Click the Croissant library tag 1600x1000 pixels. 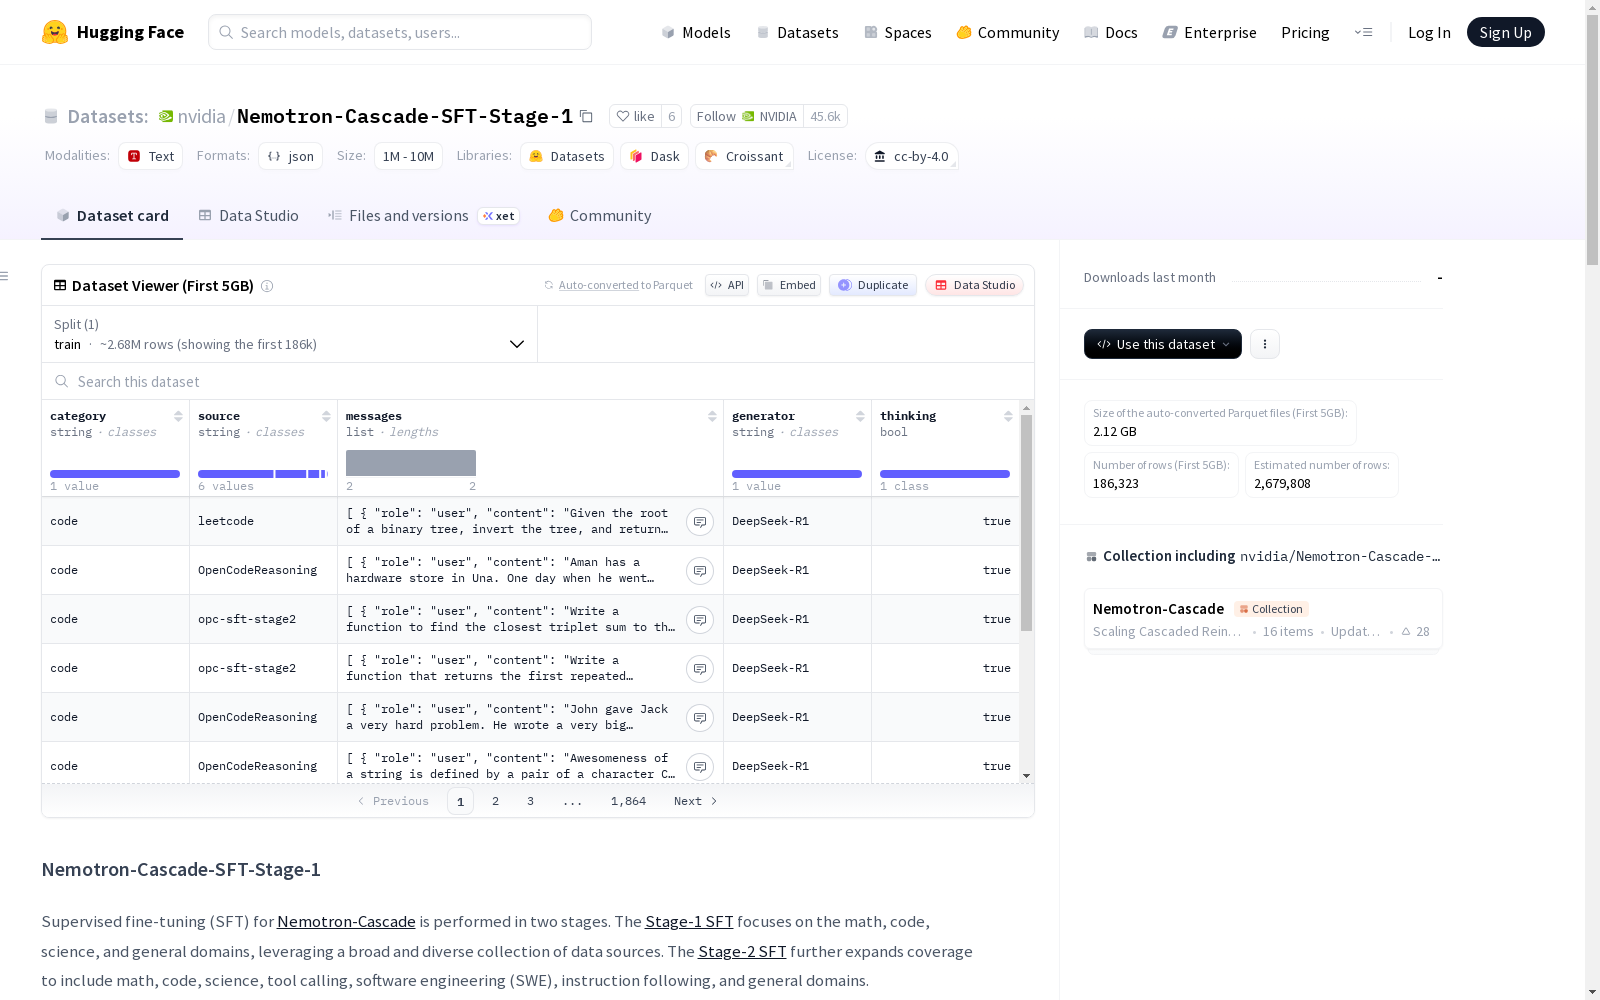tap(744, 156)
